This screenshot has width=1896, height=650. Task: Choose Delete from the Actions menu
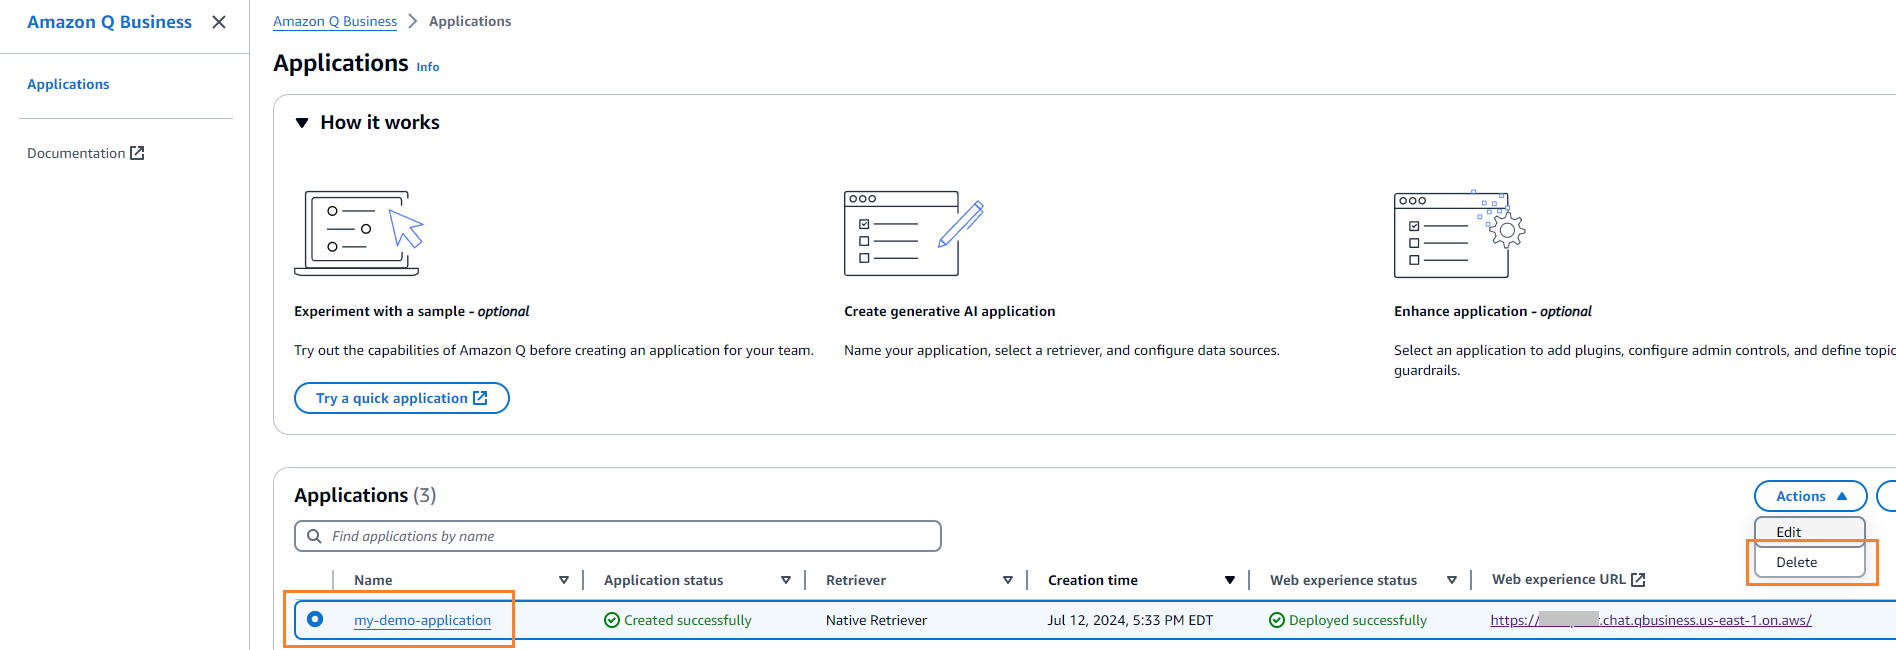click(x=1810, y=562)
